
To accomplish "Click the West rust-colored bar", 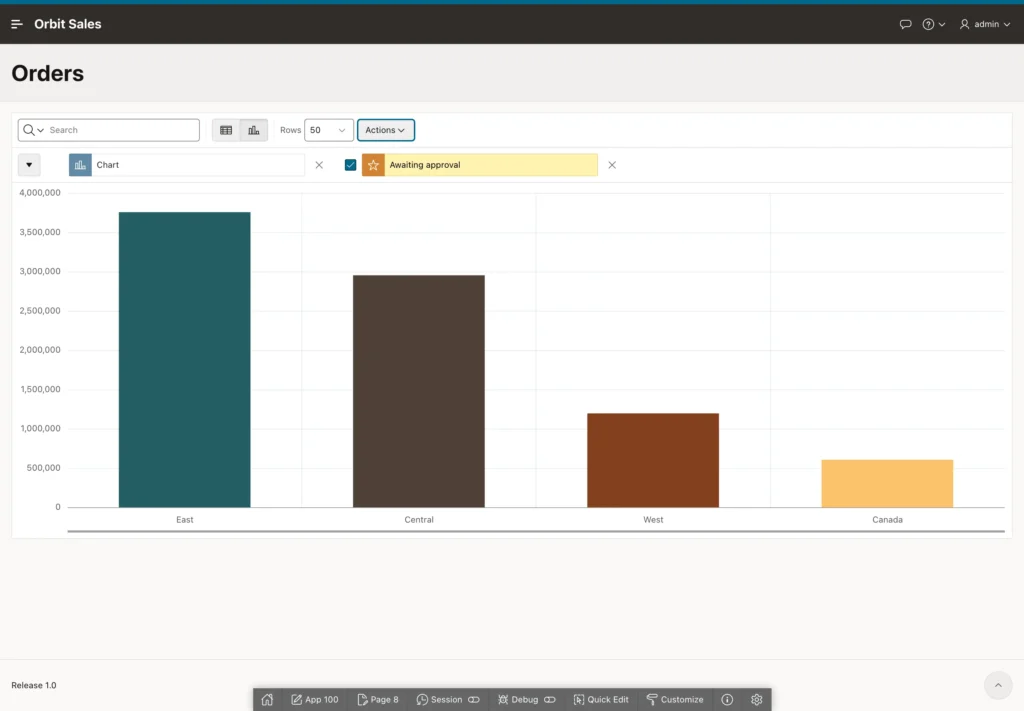I will pyautogui.click(x=653, y=460).
